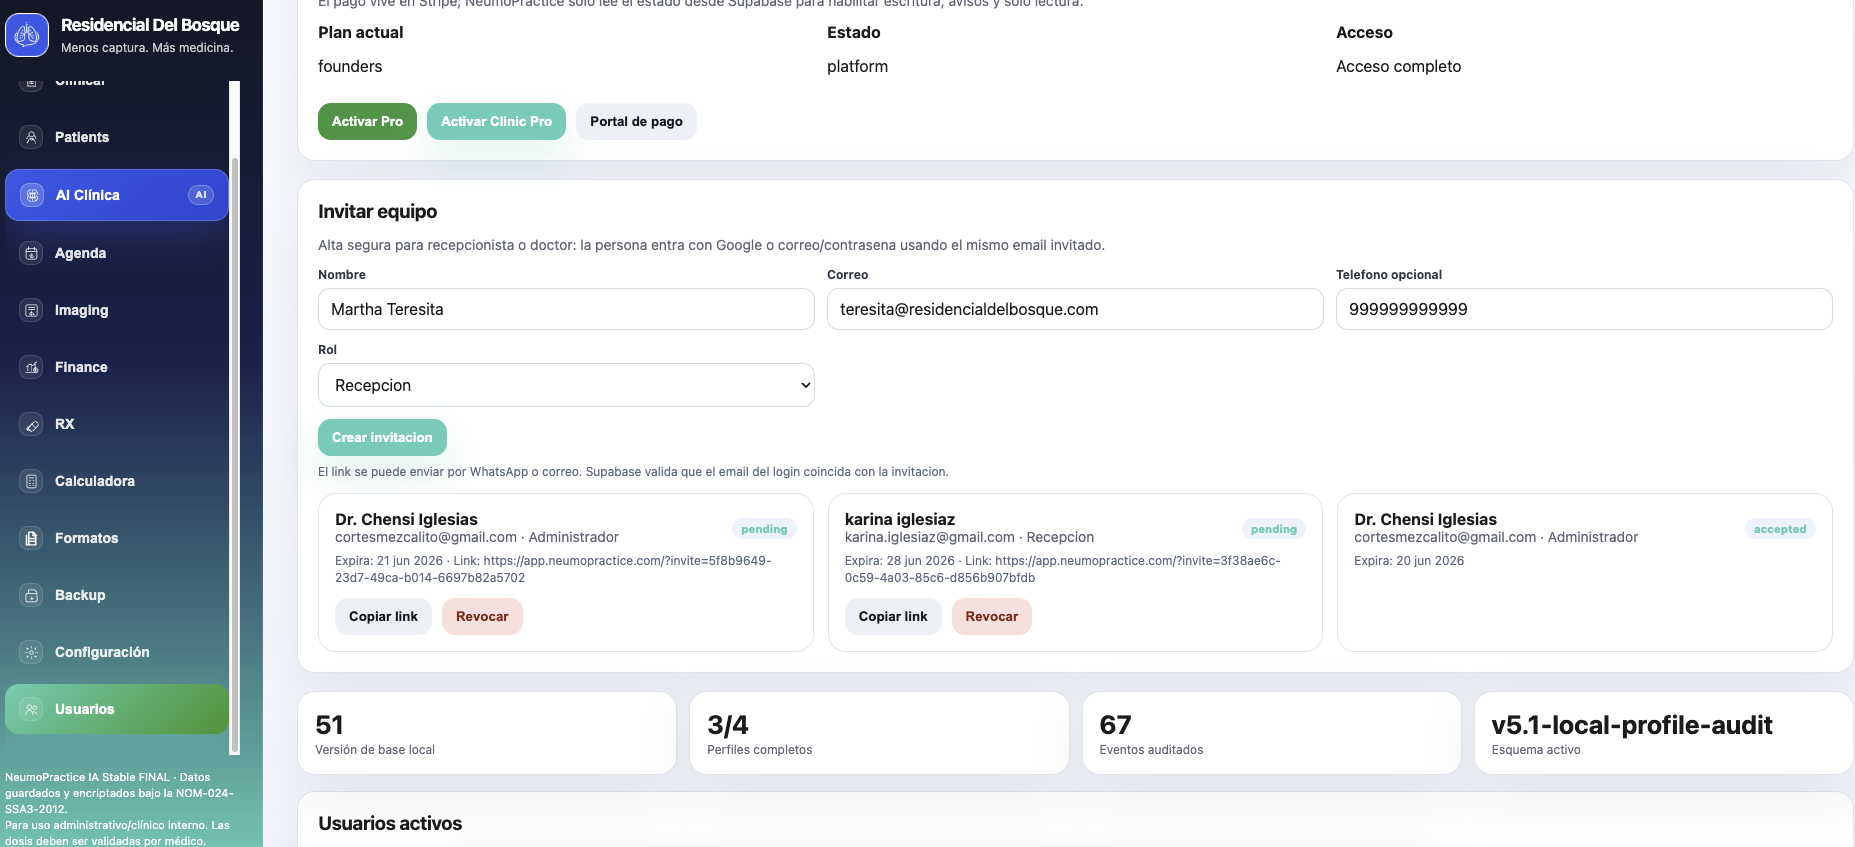Go to Agenda in sidebar
The image size is (1855, 847).
point(117,253)
